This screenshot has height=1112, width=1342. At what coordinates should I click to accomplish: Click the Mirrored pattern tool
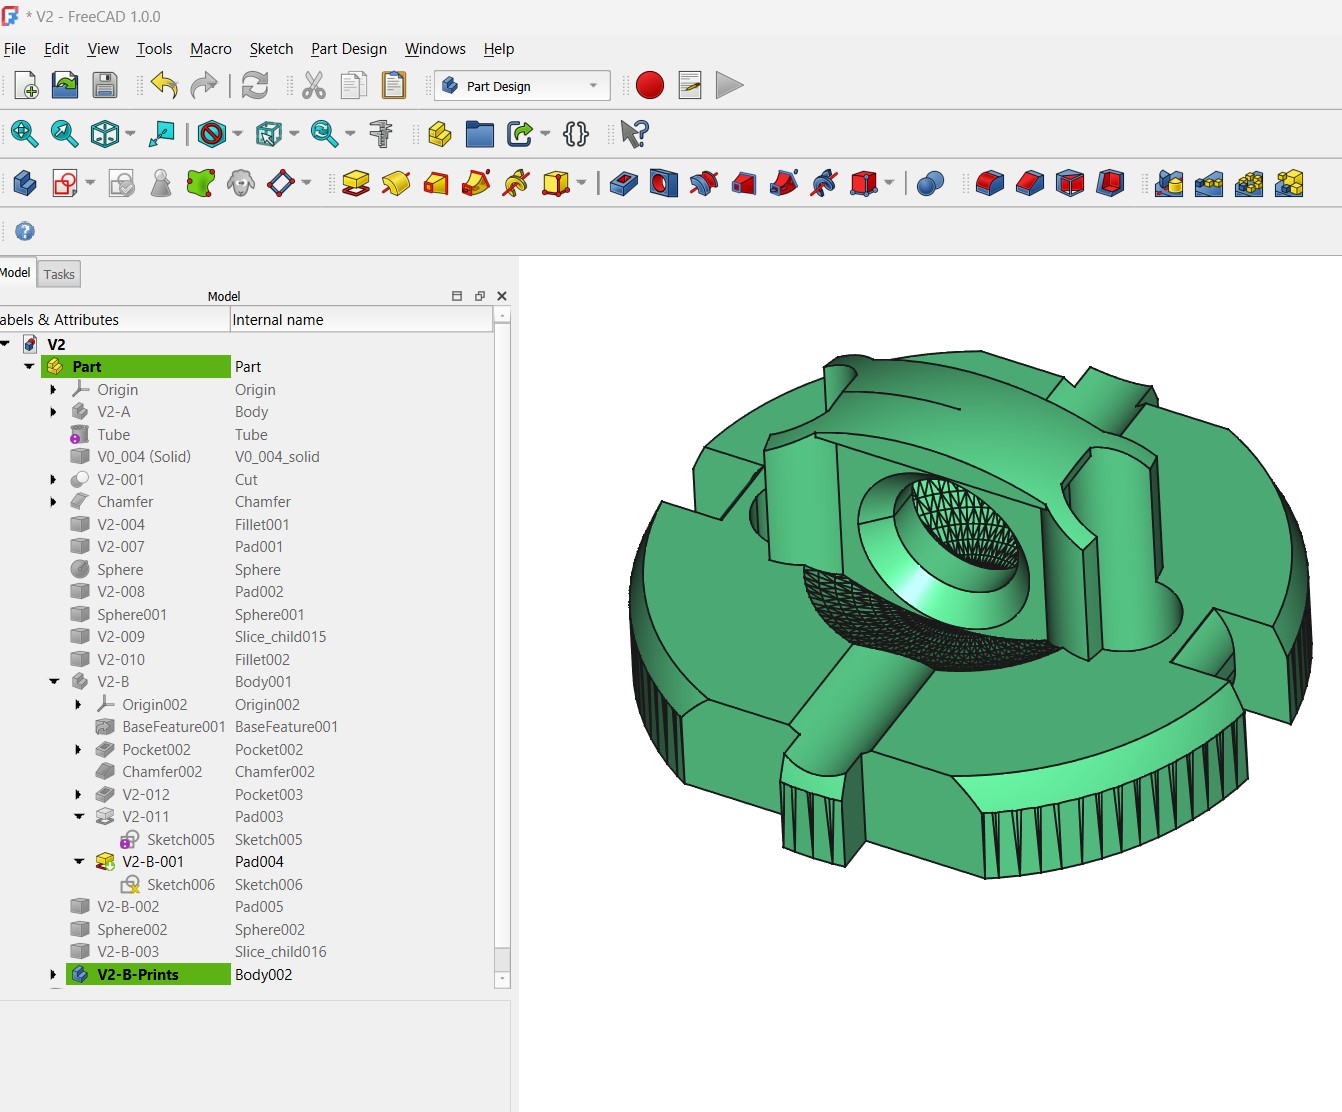(x=1169, y=184)
